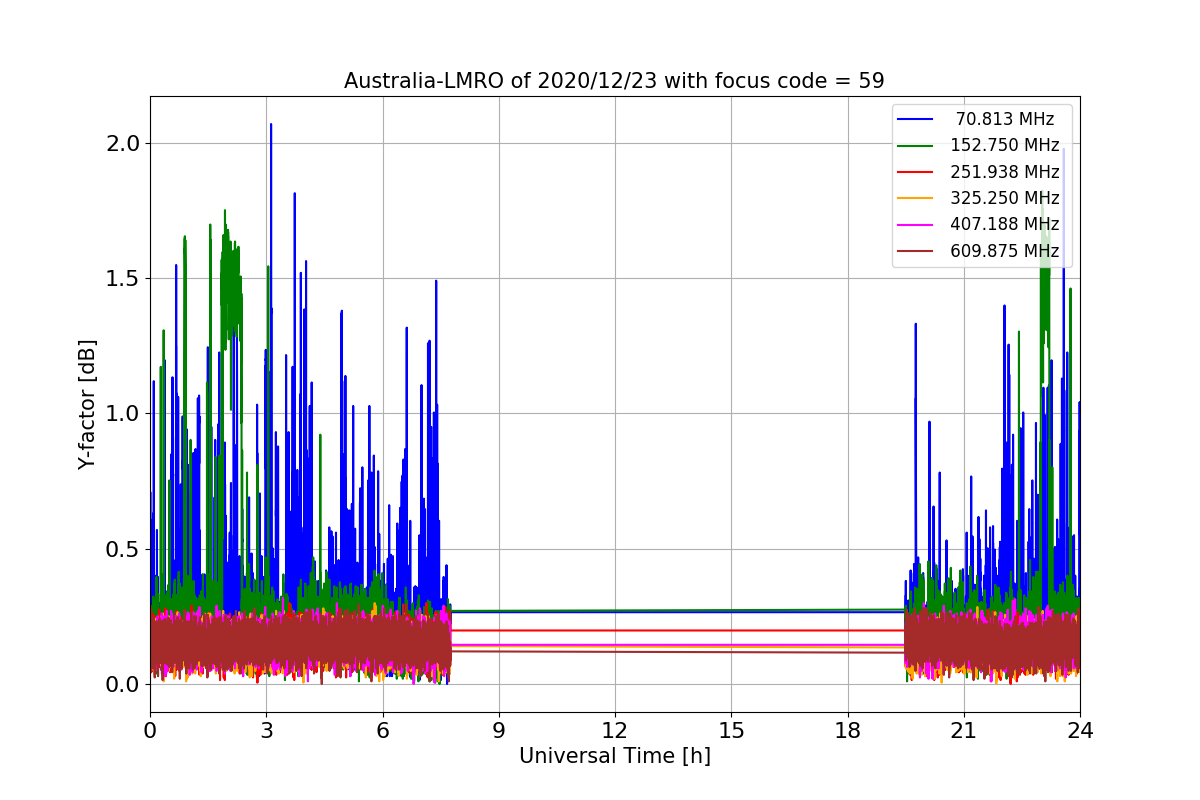
Task: Click the Universal Time [h] axis label
Action: point(614,757)
